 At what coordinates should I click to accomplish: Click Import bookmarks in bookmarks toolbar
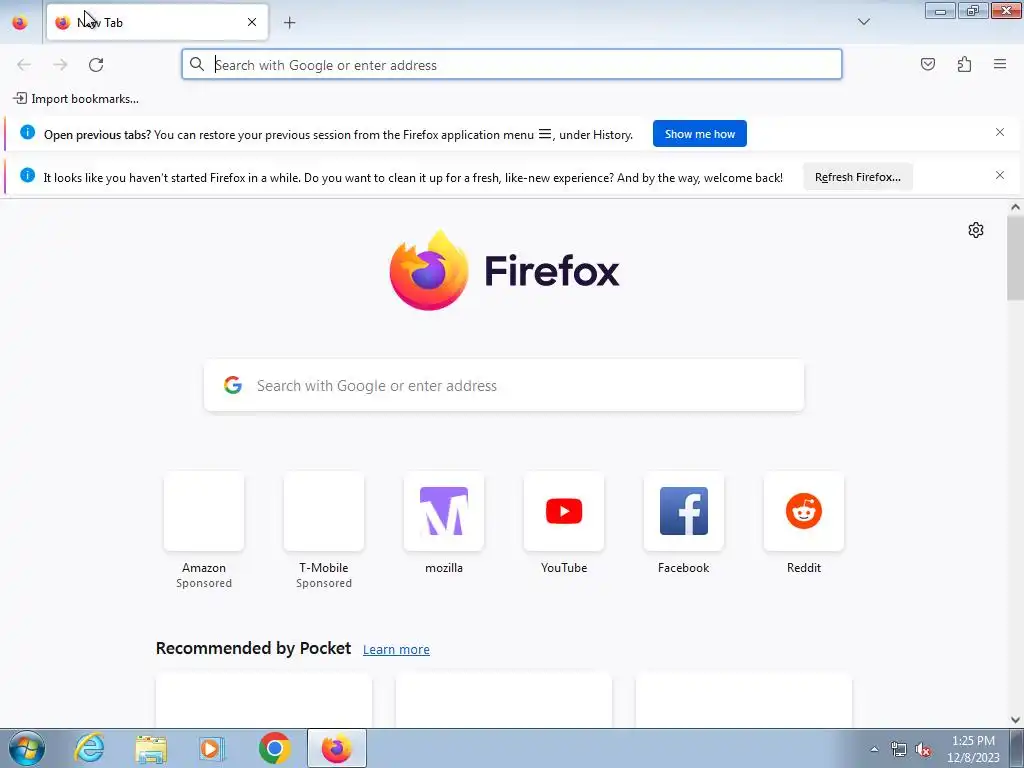coord(76,99)
